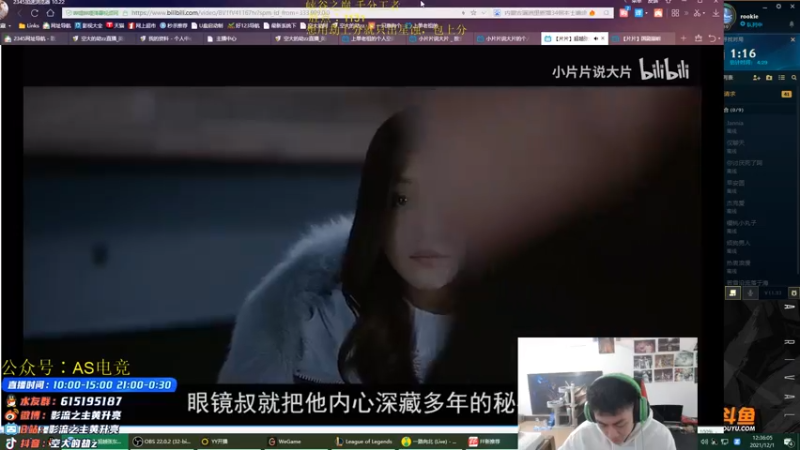Open the orange picture extension icon
This screenshot has width=800, height=450.
658,13
